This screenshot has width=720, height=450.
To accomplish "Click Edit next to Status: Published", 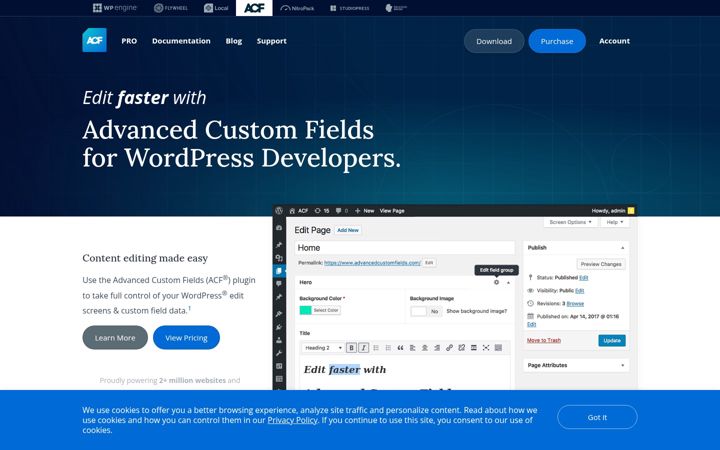I will [584, 277].
